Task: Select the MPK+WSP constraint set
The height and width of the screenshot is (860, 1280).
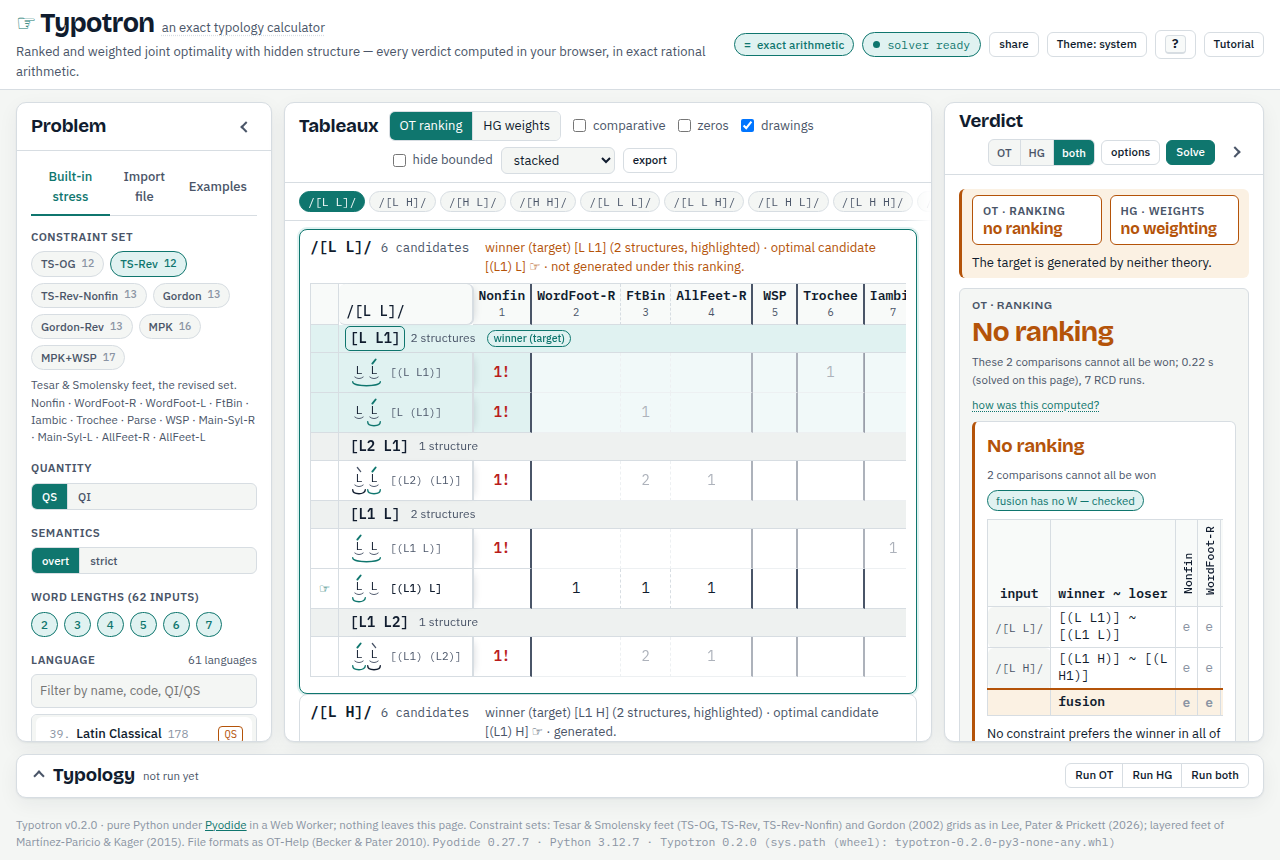Action: tap(78, 357)
